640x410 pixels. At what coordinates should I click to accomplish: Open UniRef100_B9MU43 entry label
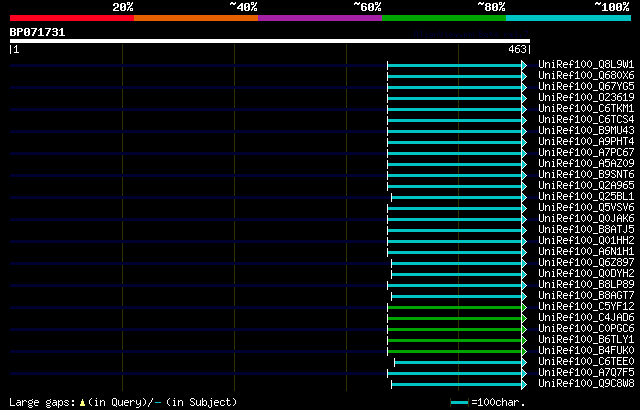[586, 131]
